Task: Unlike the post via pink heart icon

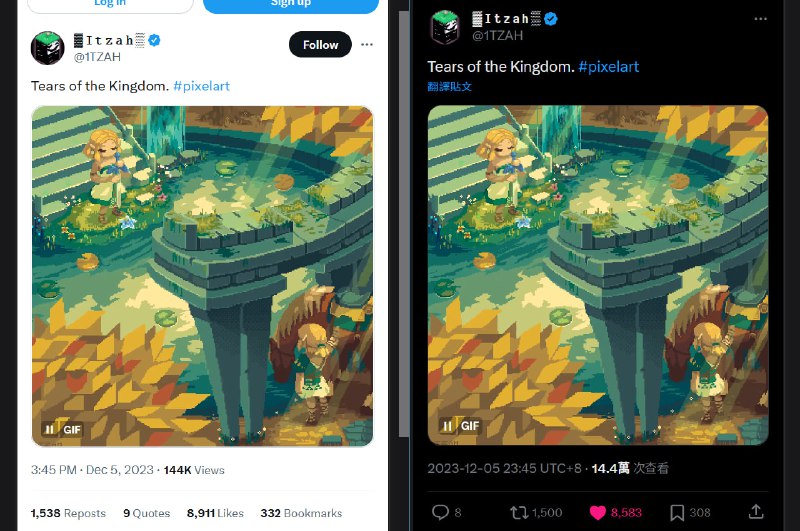Action: coord(597,513)
